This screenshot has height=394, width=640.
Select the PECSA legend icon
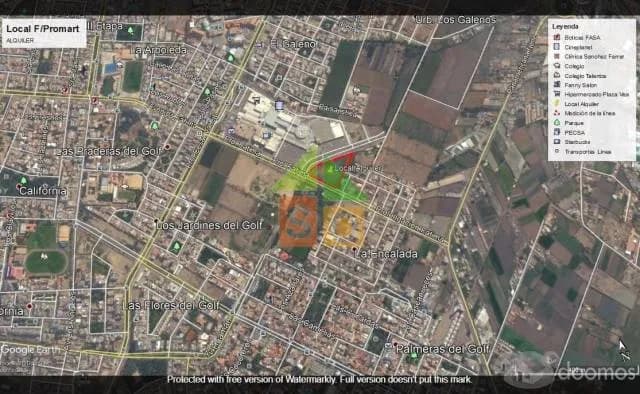[x=557, y=132]
